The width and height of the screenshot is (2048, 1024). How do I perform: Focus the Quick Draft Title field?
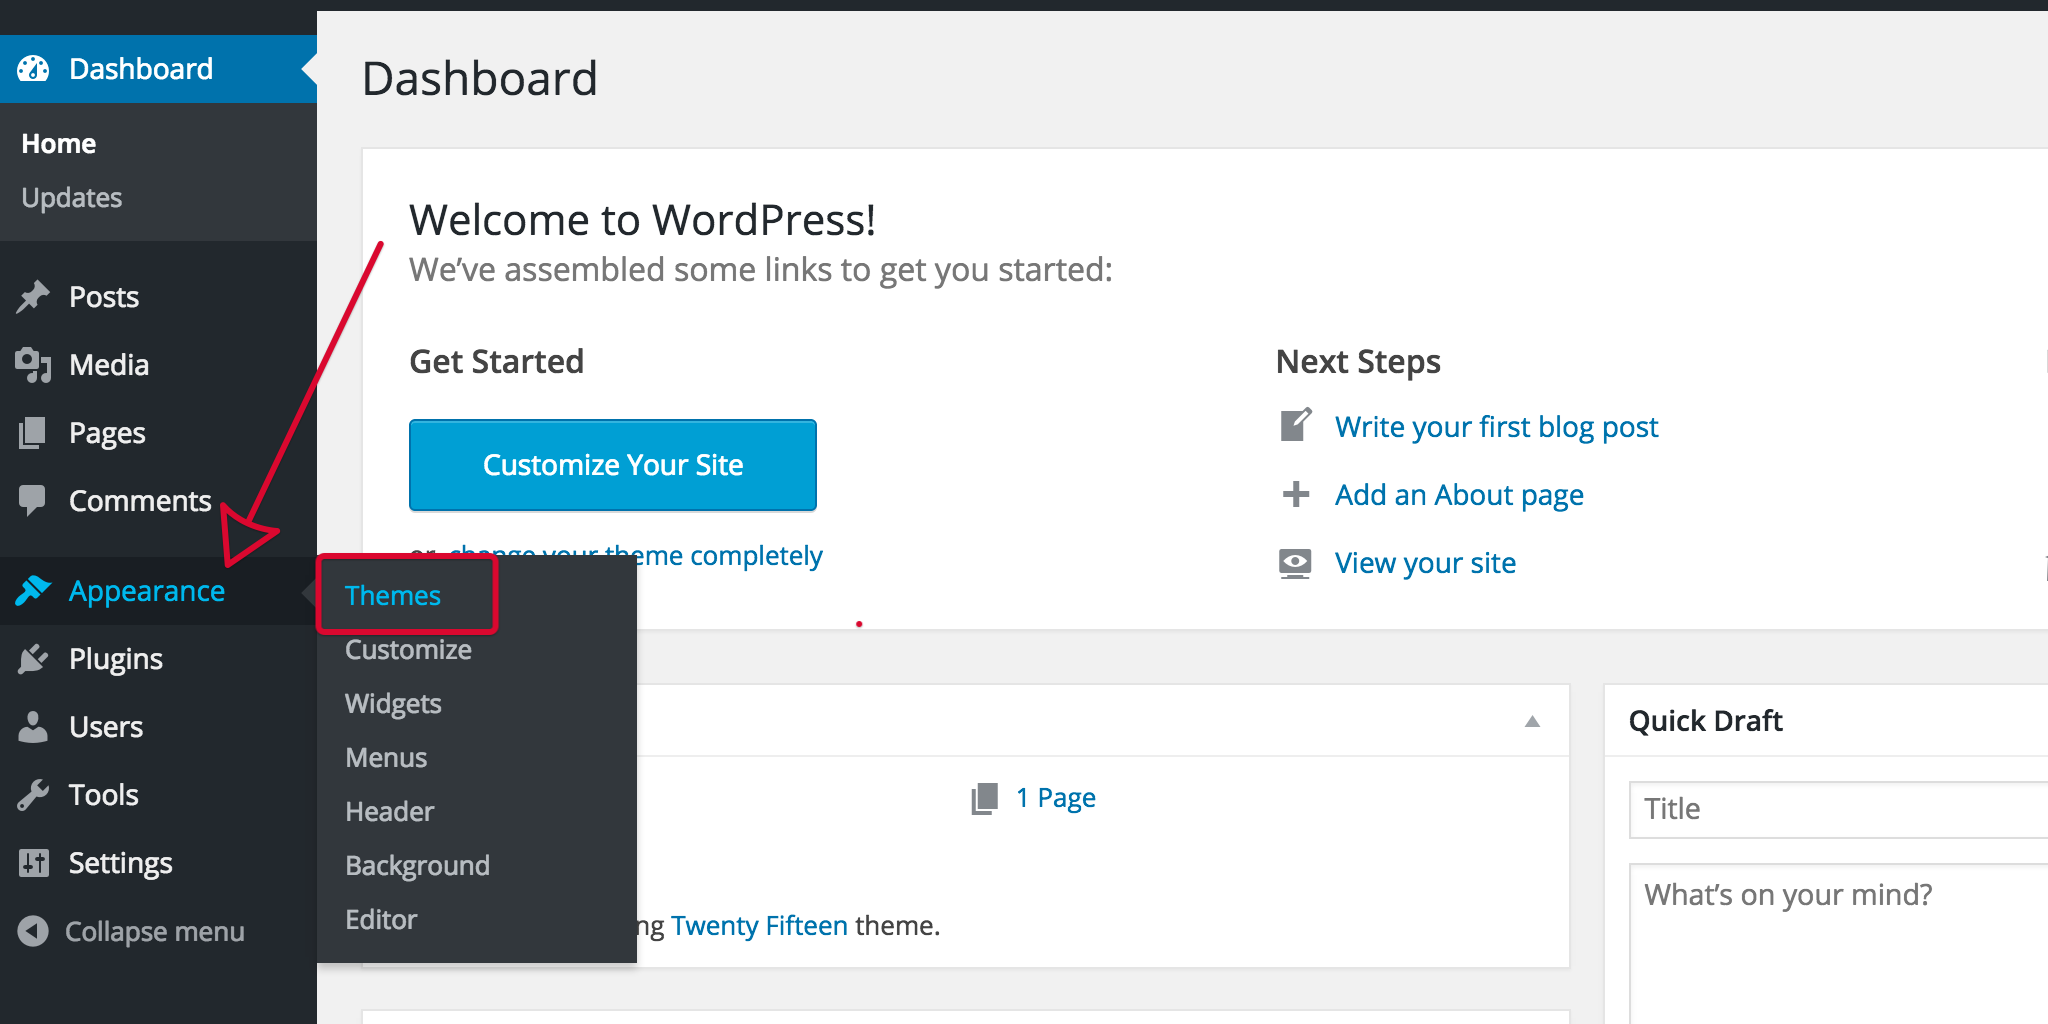tap(1838, 809)
